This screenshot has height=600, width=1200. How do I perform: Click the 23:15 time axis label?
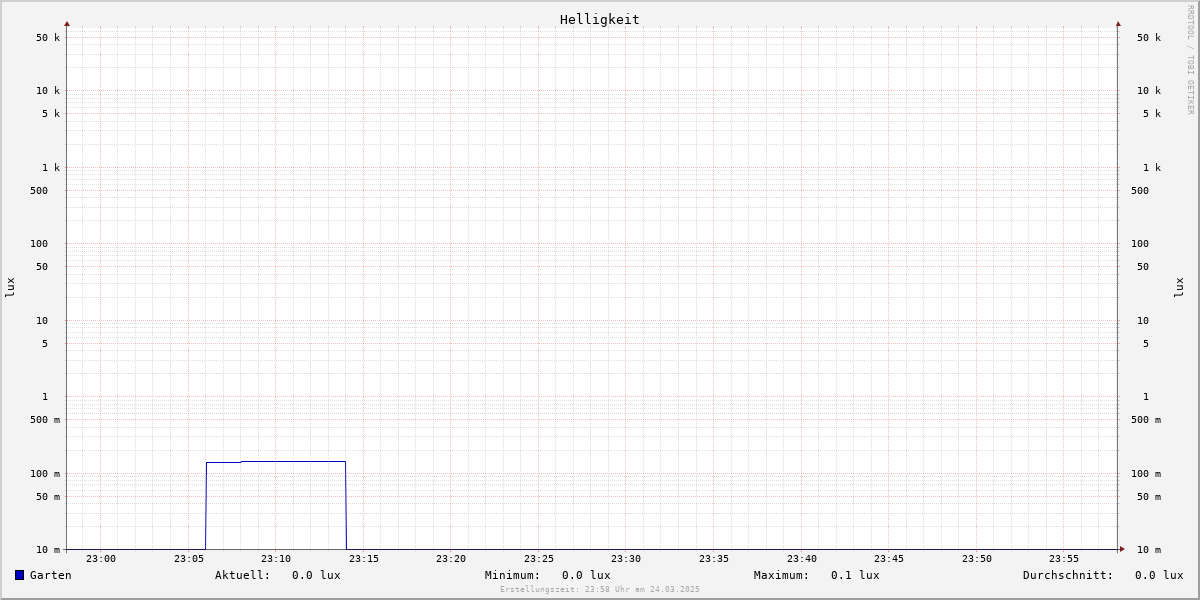point(364,559)
